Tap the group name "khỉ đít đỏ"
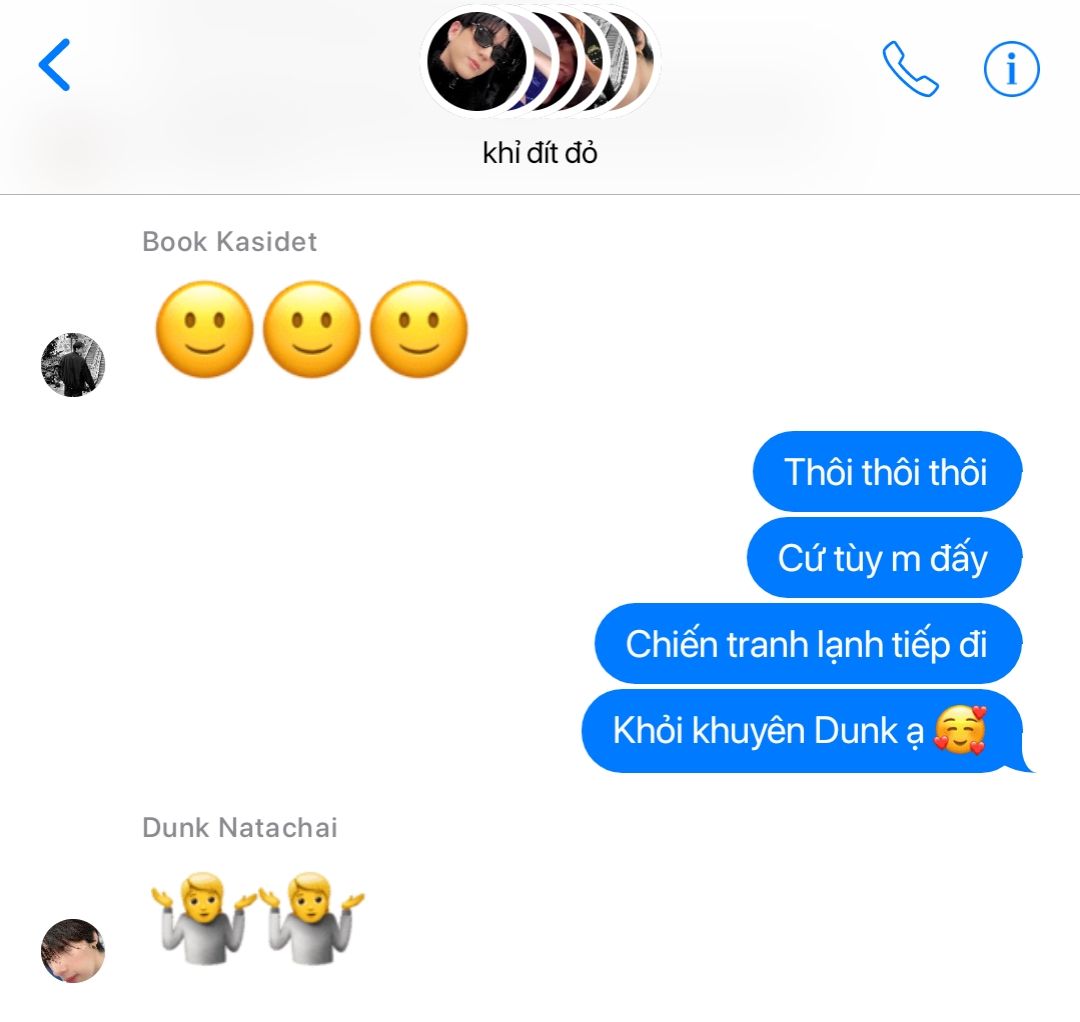 click(540, 153)
